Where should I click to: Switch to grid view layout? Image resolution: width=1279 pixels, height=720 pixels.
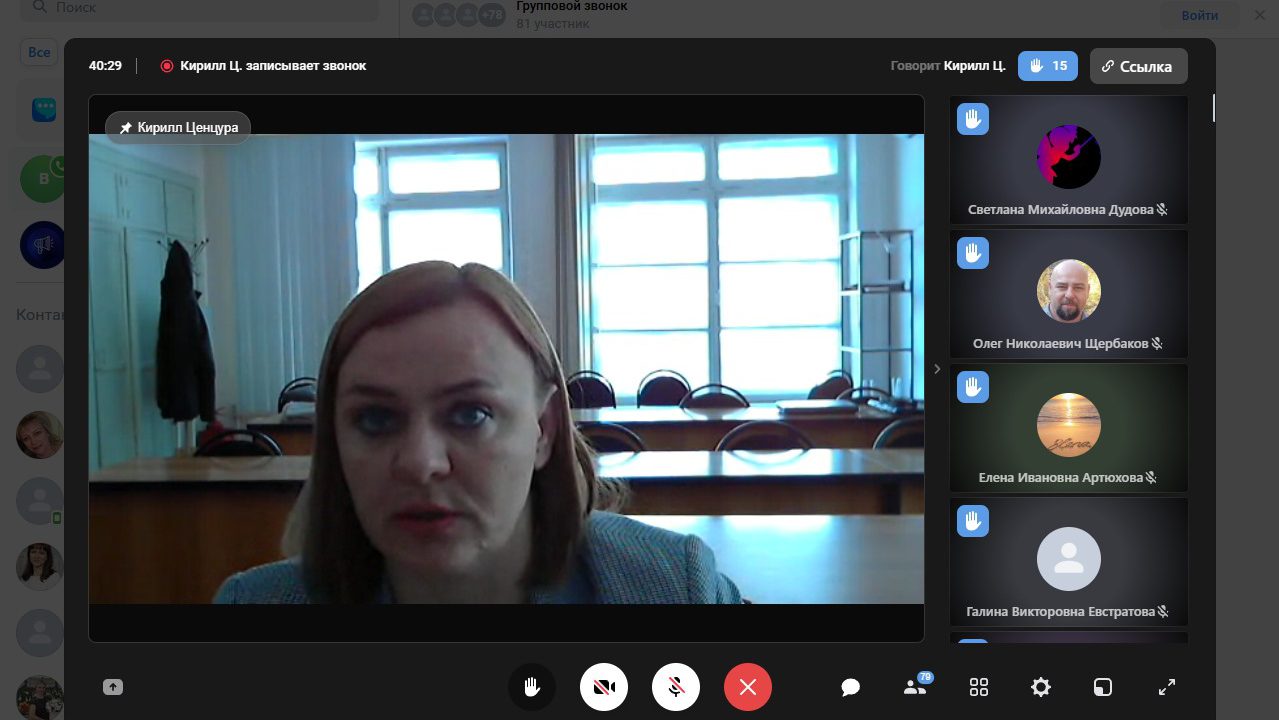click(x=979, y=687)
